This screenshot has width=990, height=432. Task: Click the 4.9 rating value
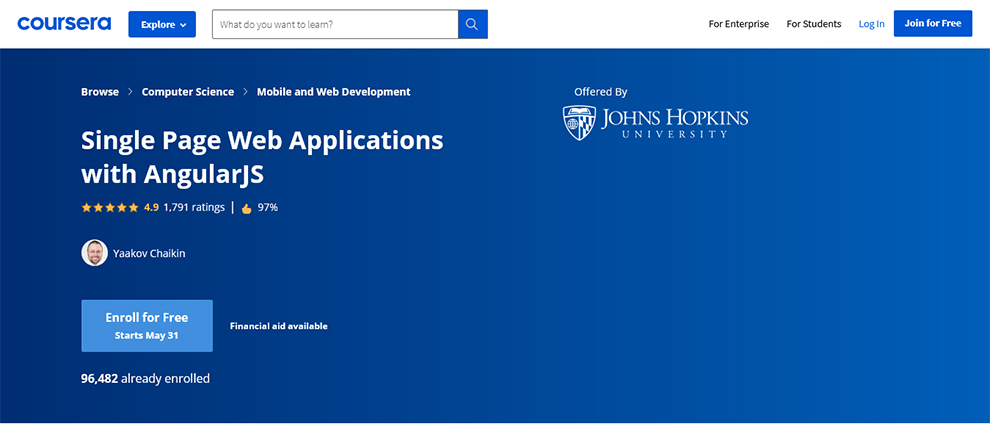click(x=151, y=207)
